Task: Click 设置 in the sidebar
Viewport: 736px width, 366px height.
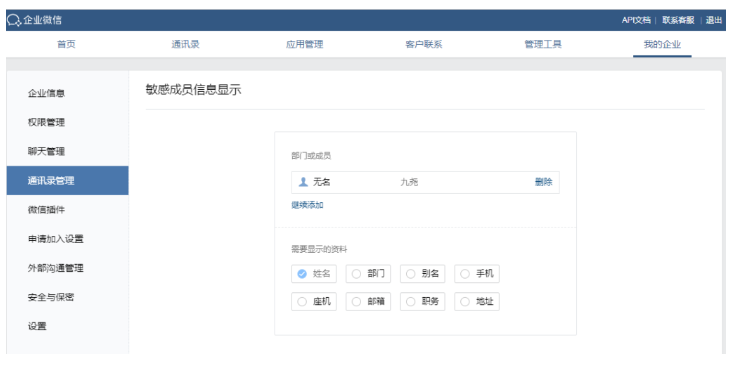Action: coord(68,326)
